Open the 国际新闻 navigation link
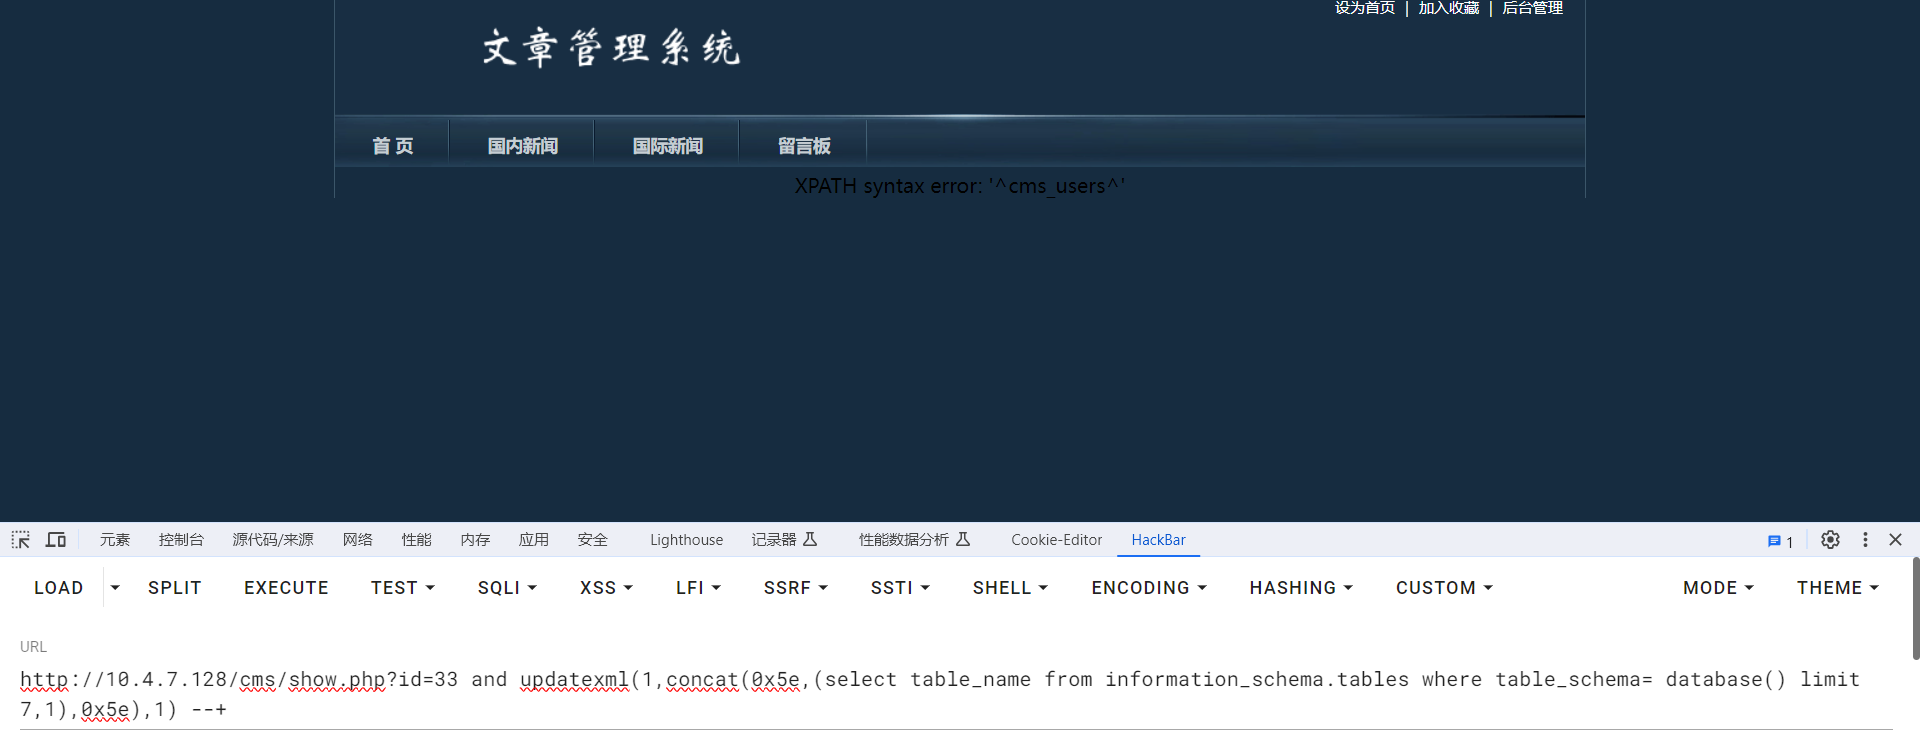1920x749 pixels. point(667,146)
